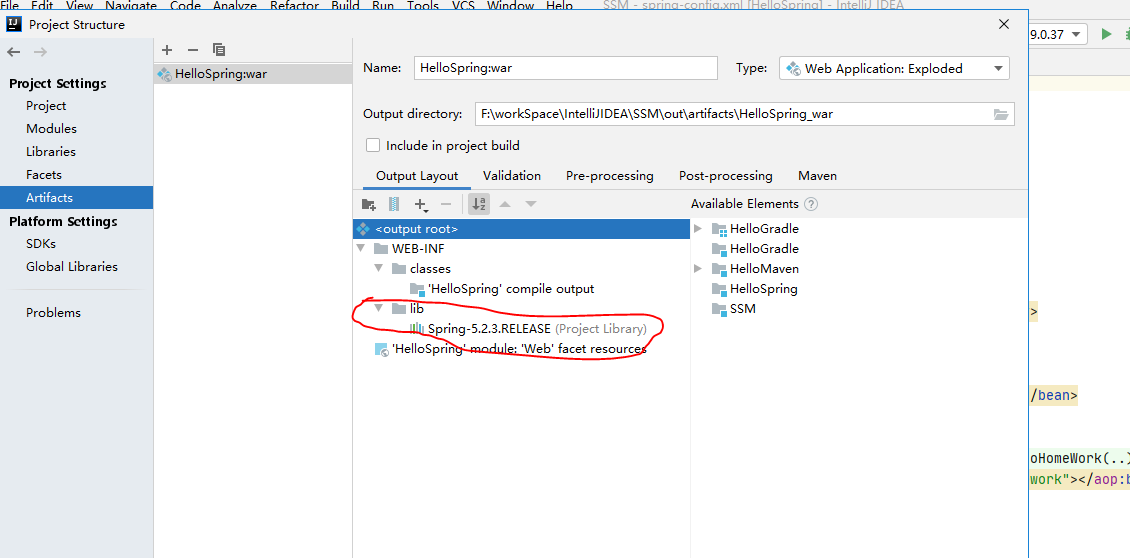Open the Maven tab
Screen dimensions: 1130x558
click(x=817, y=176)
